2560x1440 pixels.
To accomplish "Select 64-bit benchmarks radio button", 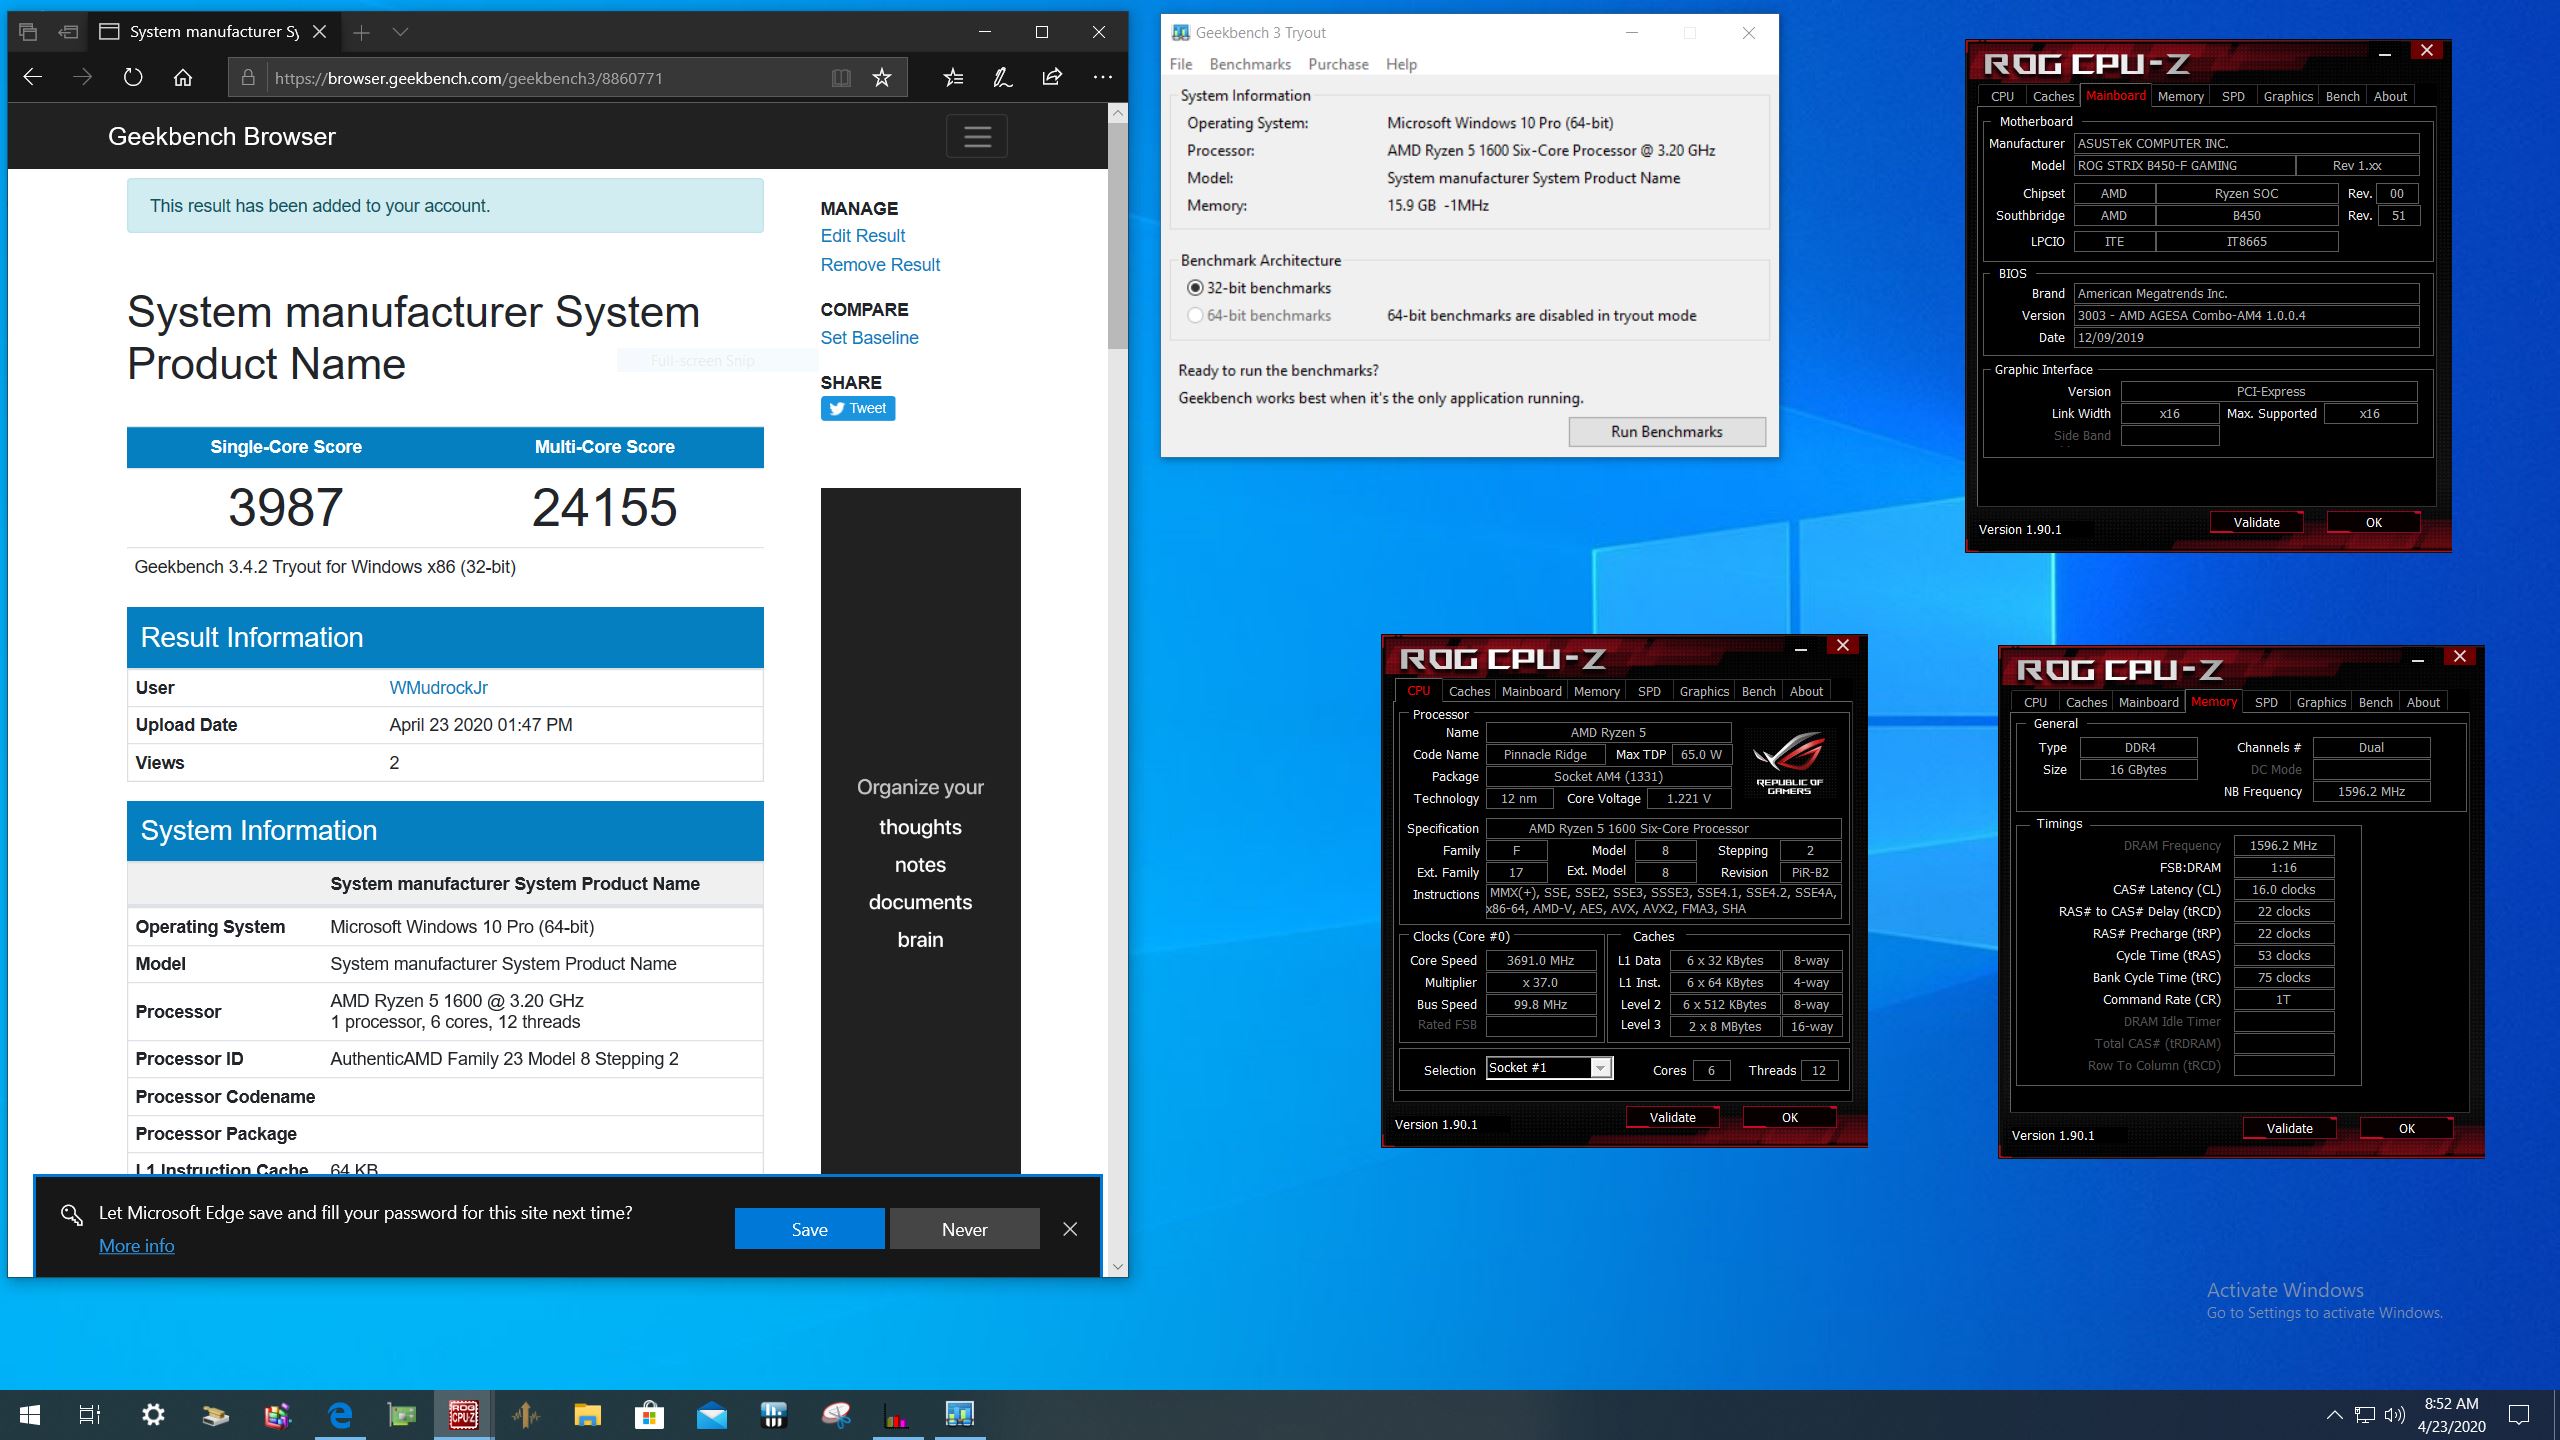I will (x=1195, y=315).
